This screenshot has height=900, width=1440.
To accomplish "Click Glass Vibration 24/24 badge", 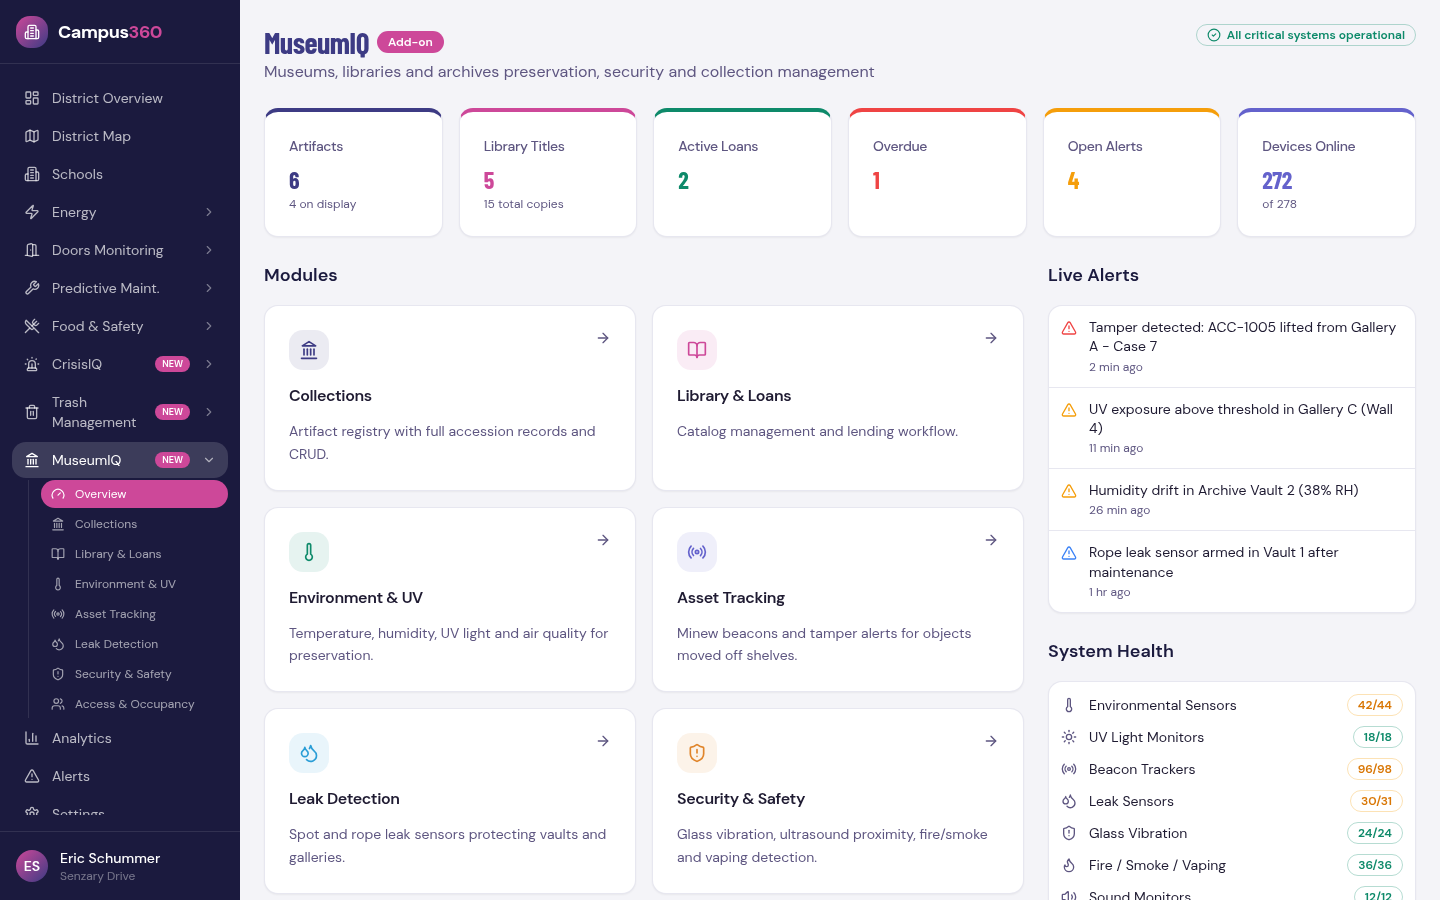I will click(x=1375, y=833).
